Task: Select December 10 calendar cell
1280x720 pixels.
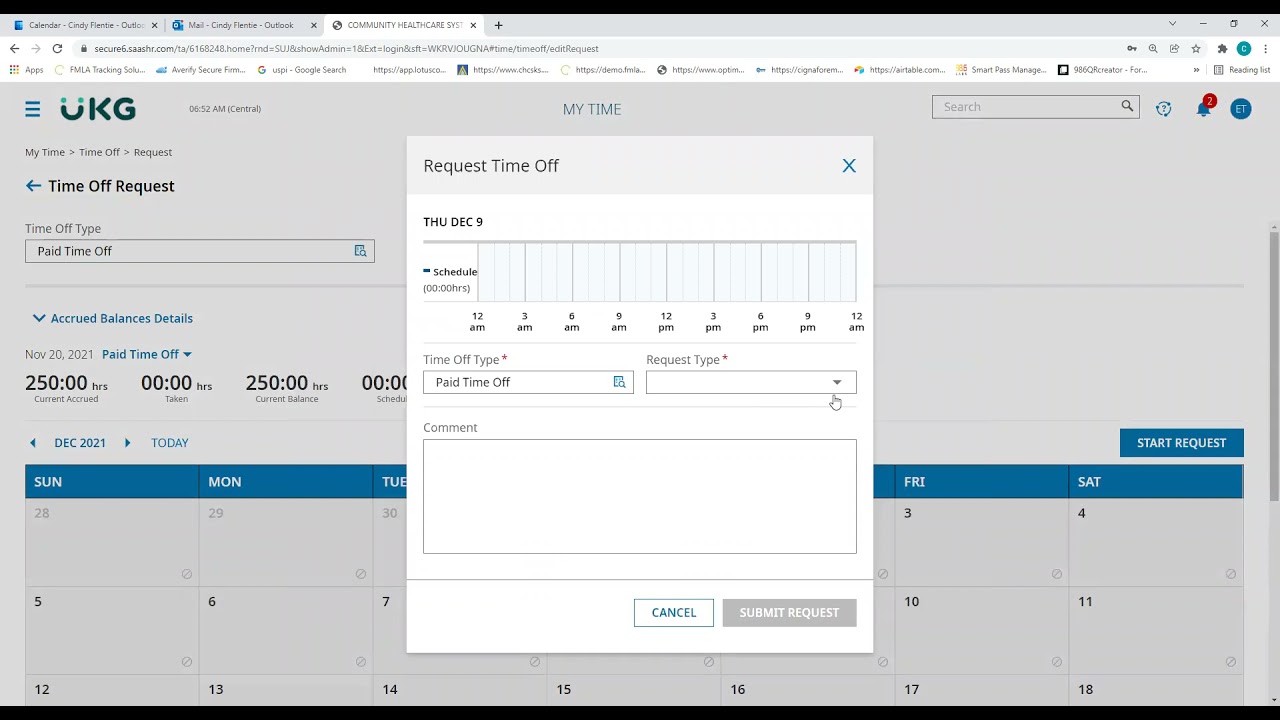Action: tap(982, 630)
